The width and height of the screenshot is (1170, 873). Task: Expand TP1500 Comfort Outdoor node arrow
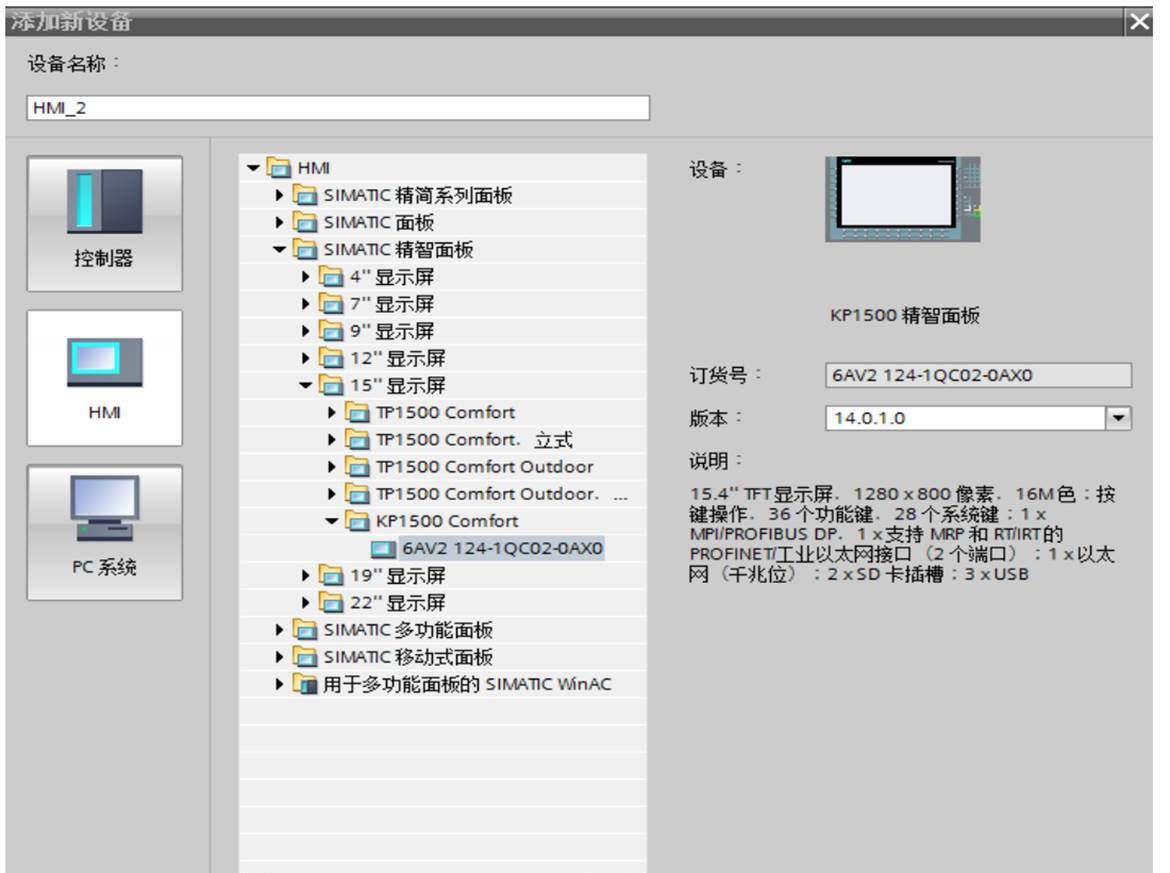pyautogui.click(x=332, y=467)
